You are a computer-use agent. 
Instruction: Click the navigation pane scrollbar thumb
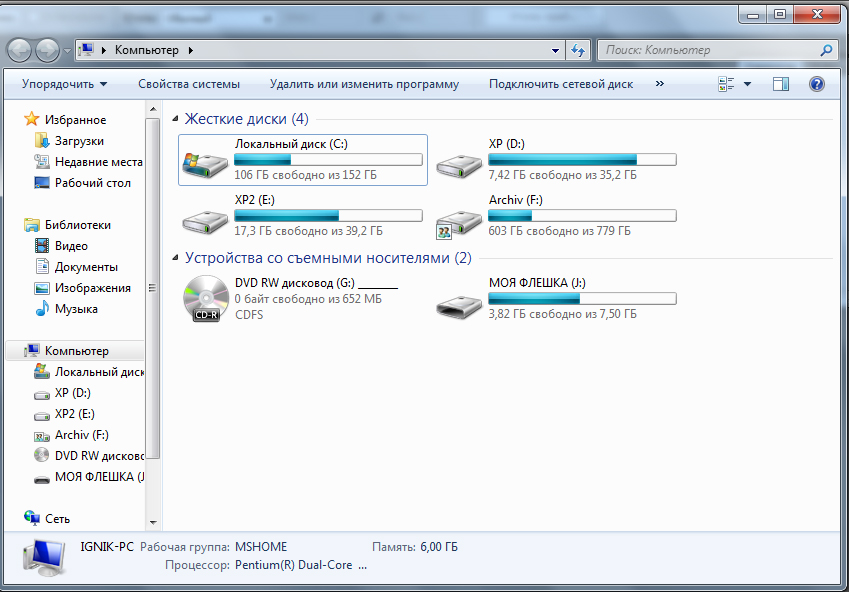[x=153, y=289]
